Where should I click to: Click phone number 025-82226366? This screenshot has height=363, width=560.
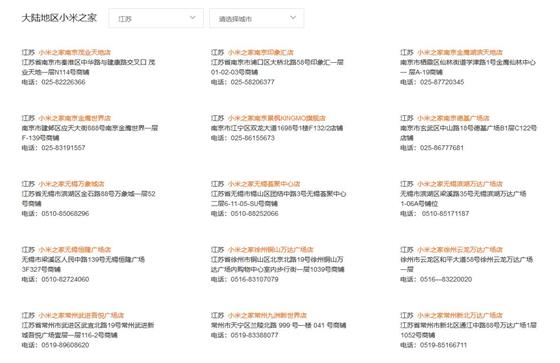pos(63,82)
